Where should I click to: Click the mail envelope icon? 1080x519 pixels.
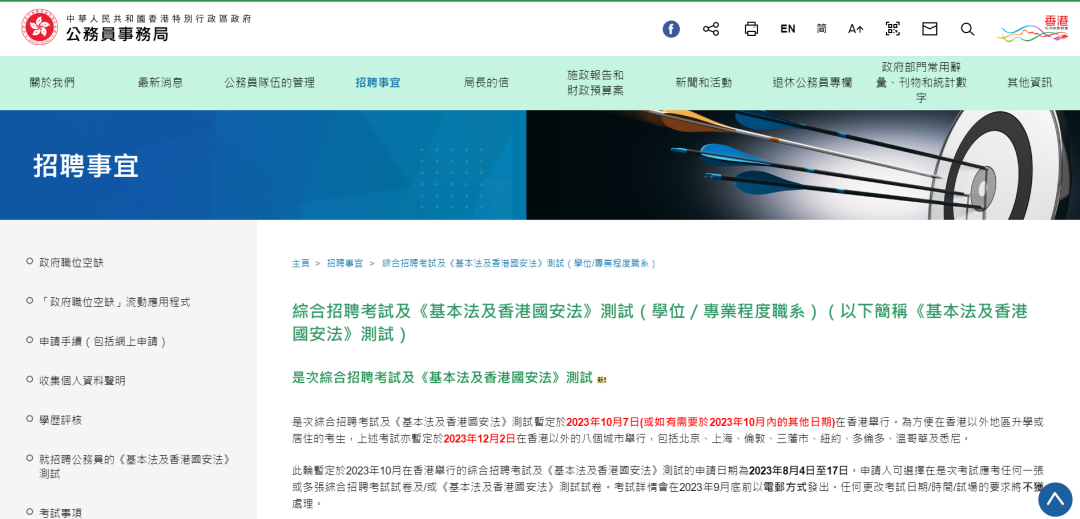tap(930, 29)
